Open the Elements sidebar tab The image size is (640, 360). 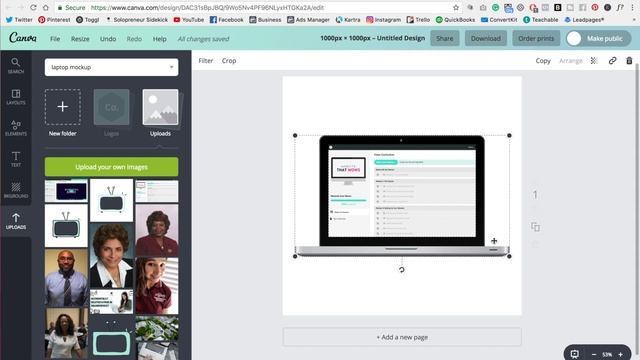pos(16,128)
